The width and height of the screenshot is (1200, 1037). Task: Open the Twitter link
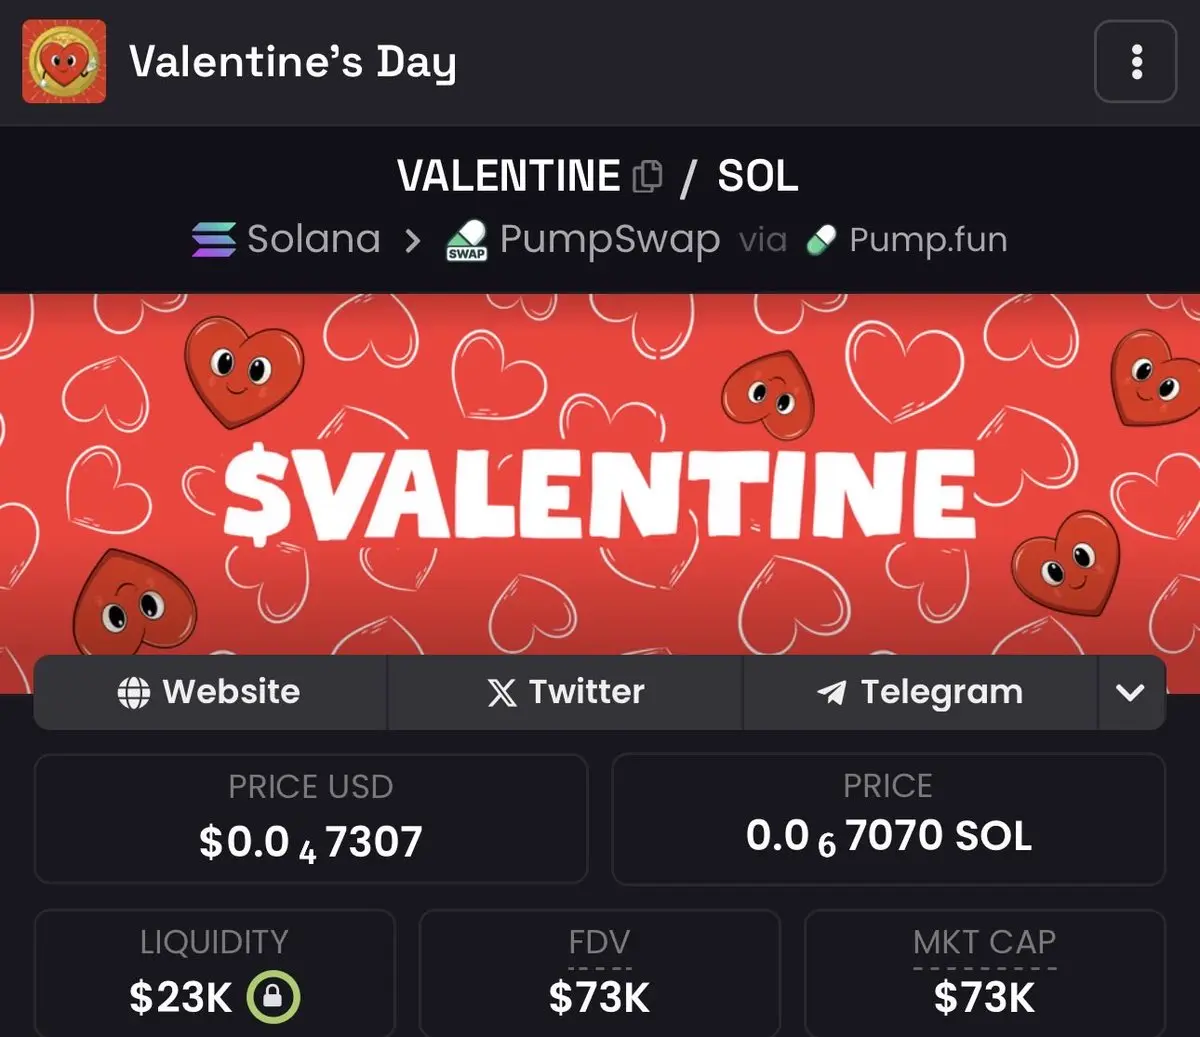tap(565, 692)
